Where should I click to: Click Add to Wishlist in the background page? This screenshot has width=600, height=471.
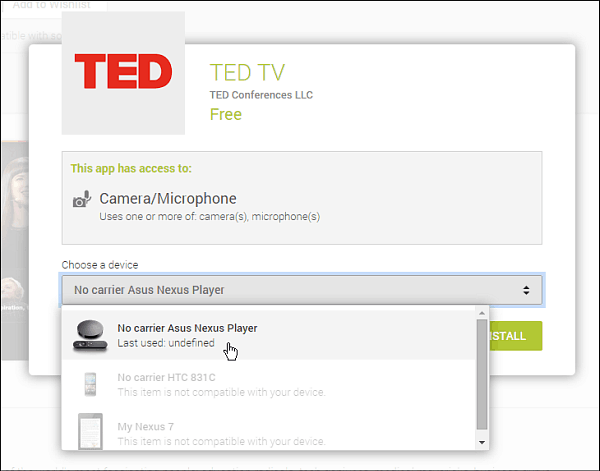52,5
